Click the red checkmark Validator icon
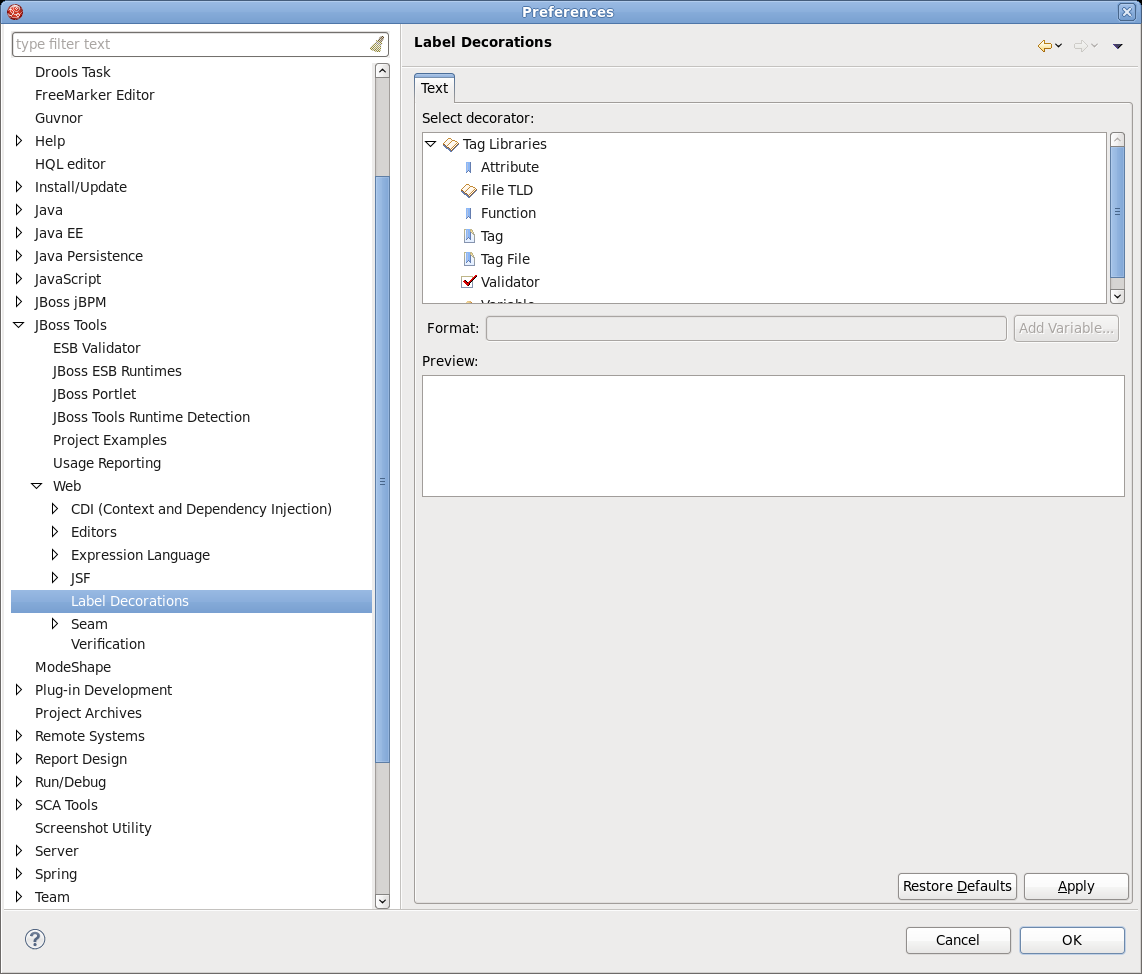 [x=468, y=282]
